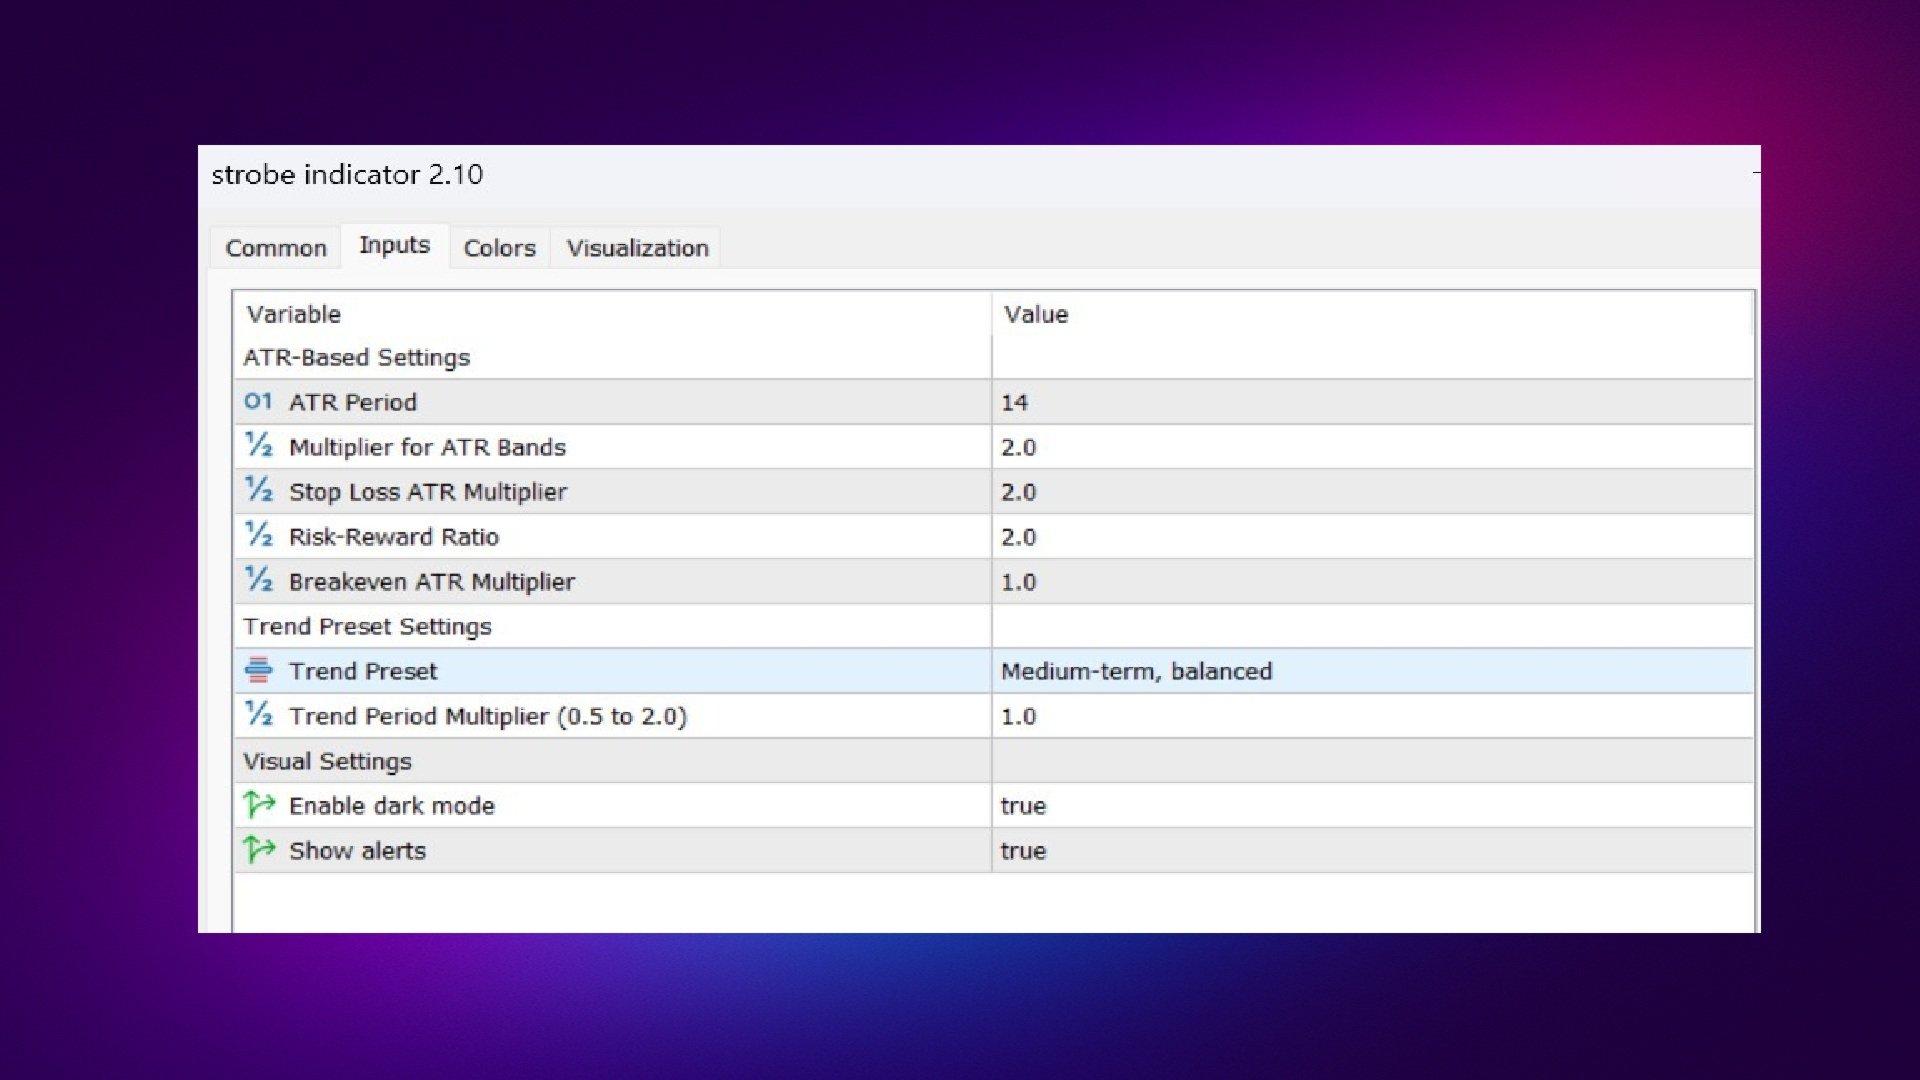The image size is (1920, 1080).
Task: Edit the Risk-Reward Ratio value
Action: click(1372, 537)
